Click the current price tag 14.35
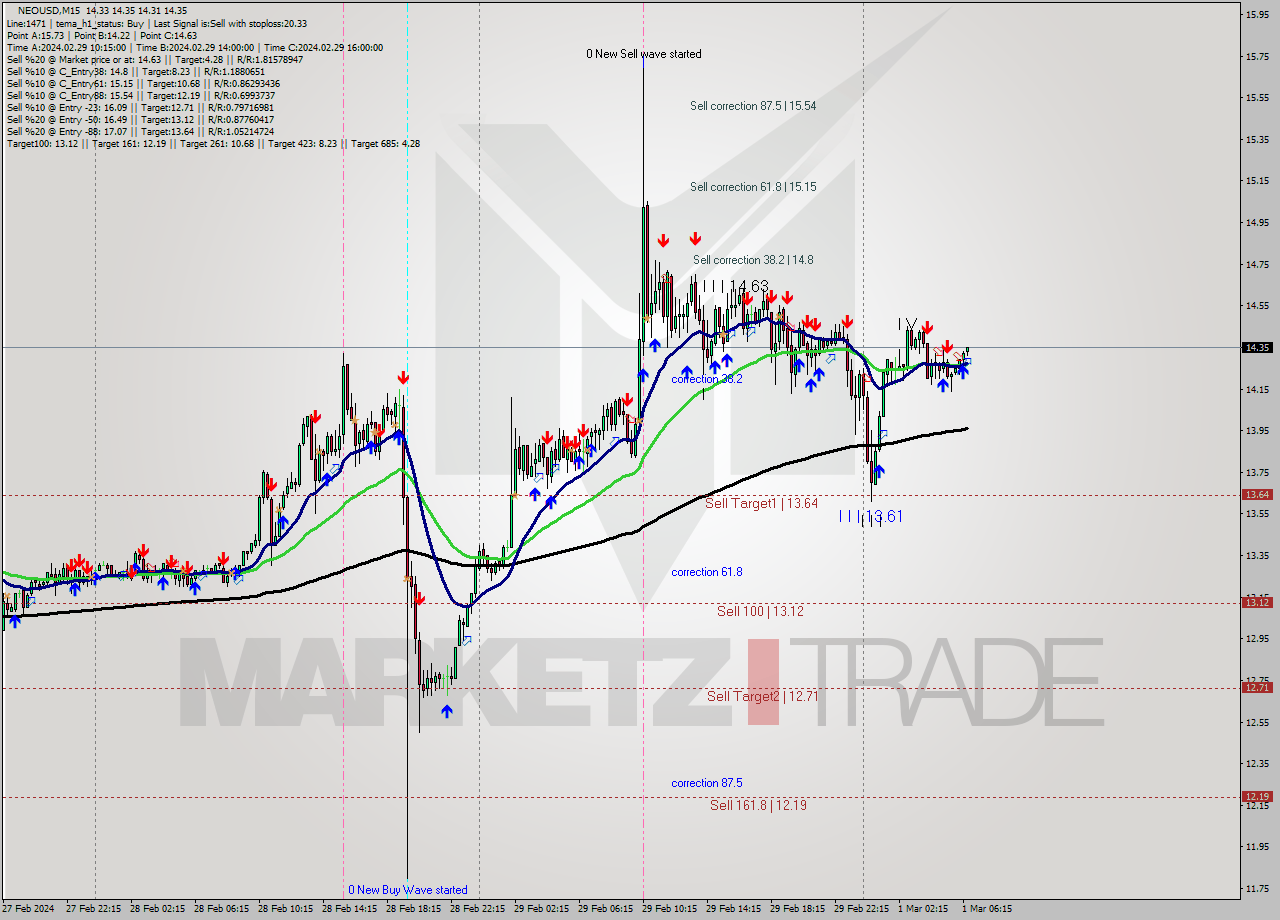This screenshot has height=920, width=1280. pyautogui.click(x=1257, y=347)
